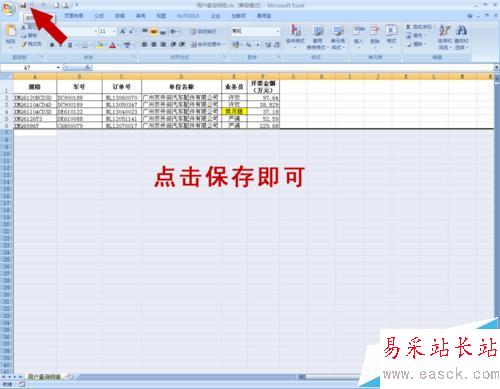Viewport: 500px width, 389px height.
Task: Open the conditional formatting dropdown
Action: click(x=295, y=36)
